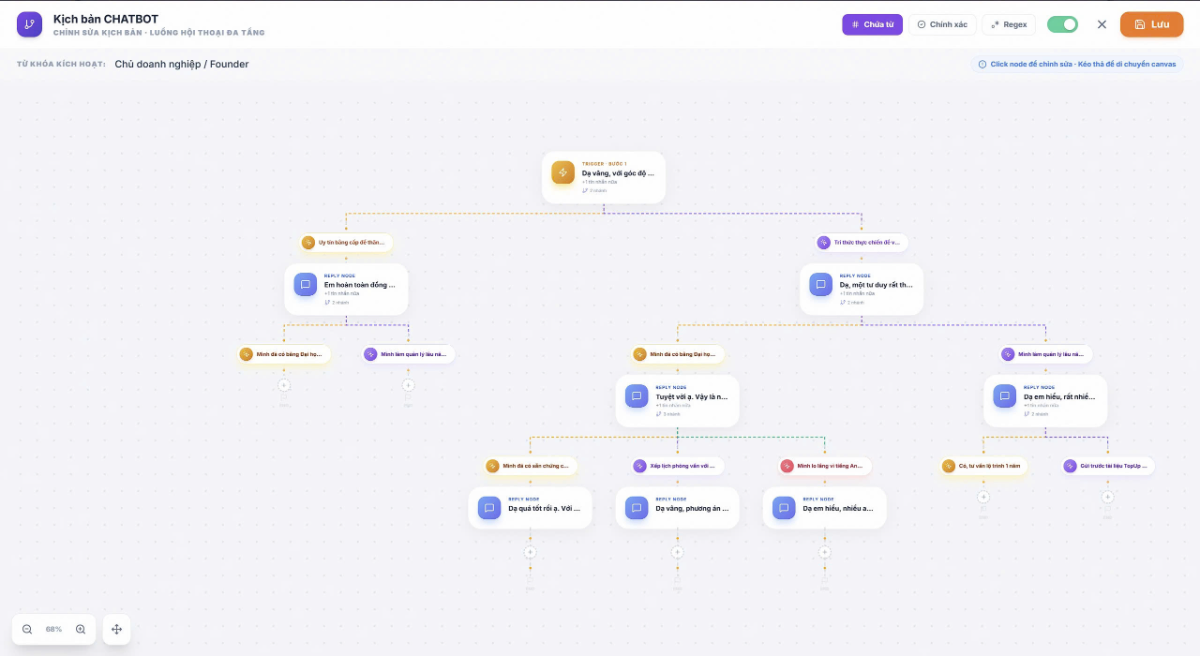Click the 'Click node để chỉnh sửa' hint
The width and height of the screenshot is (1200, 656).
click(1076, 64)
